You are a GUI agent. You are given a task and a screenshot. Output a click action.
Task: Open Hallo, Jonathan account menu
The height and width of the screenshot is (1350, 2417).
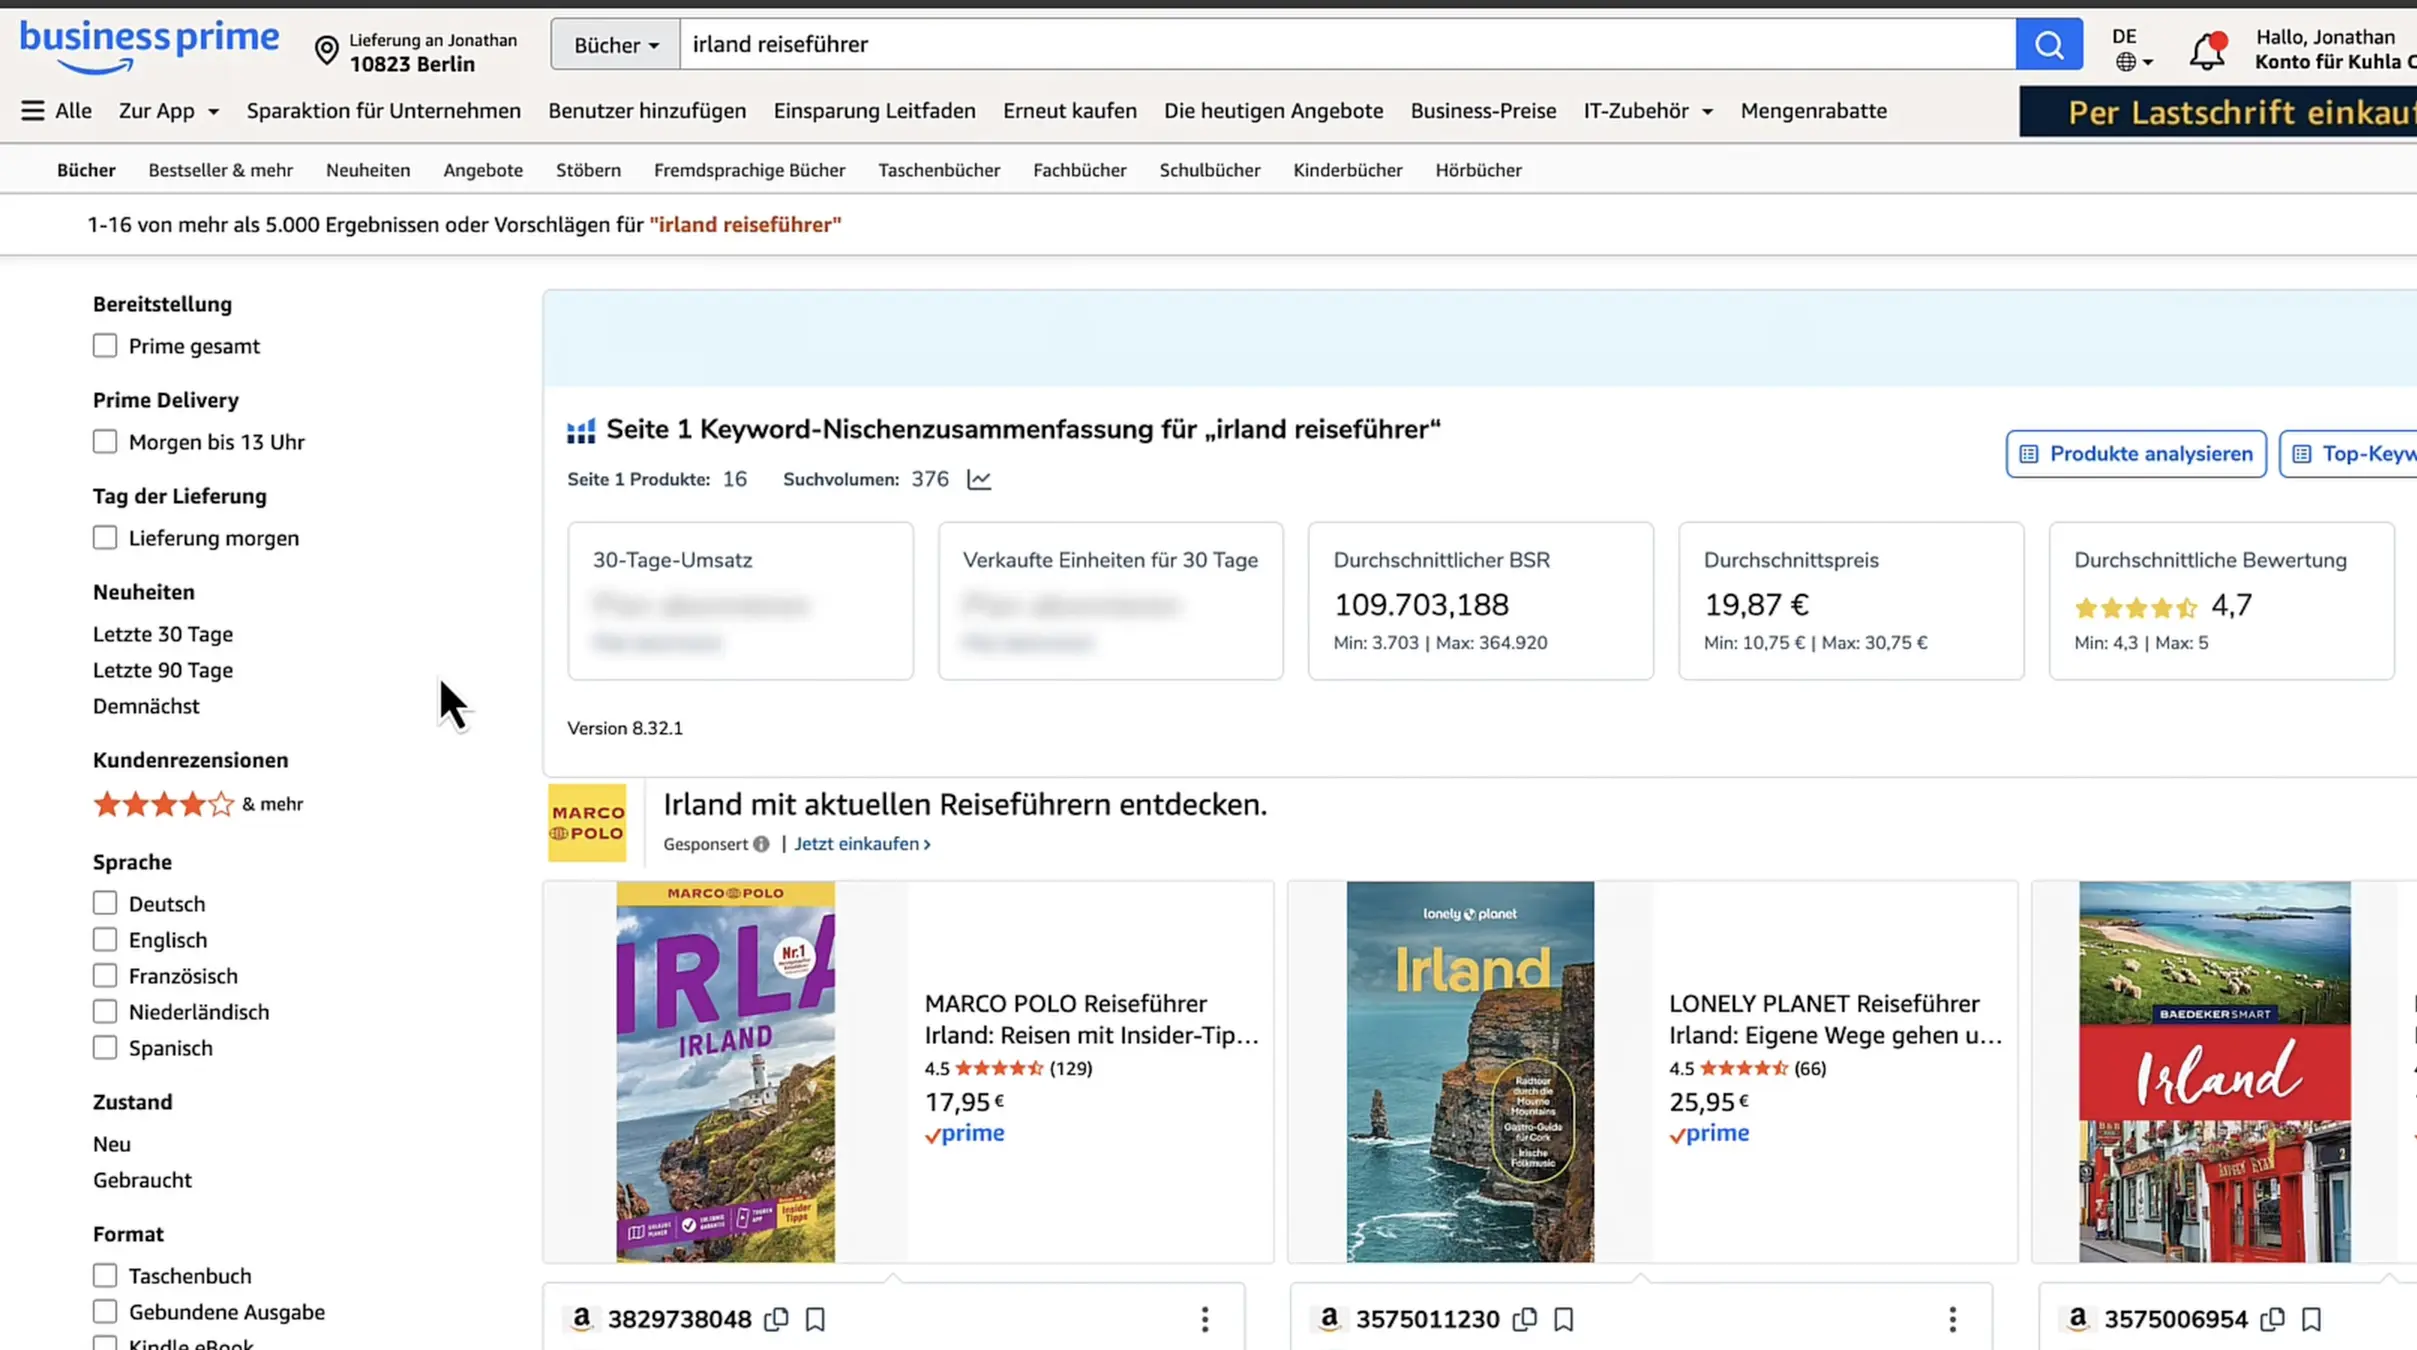click(x=2335, y=49)
